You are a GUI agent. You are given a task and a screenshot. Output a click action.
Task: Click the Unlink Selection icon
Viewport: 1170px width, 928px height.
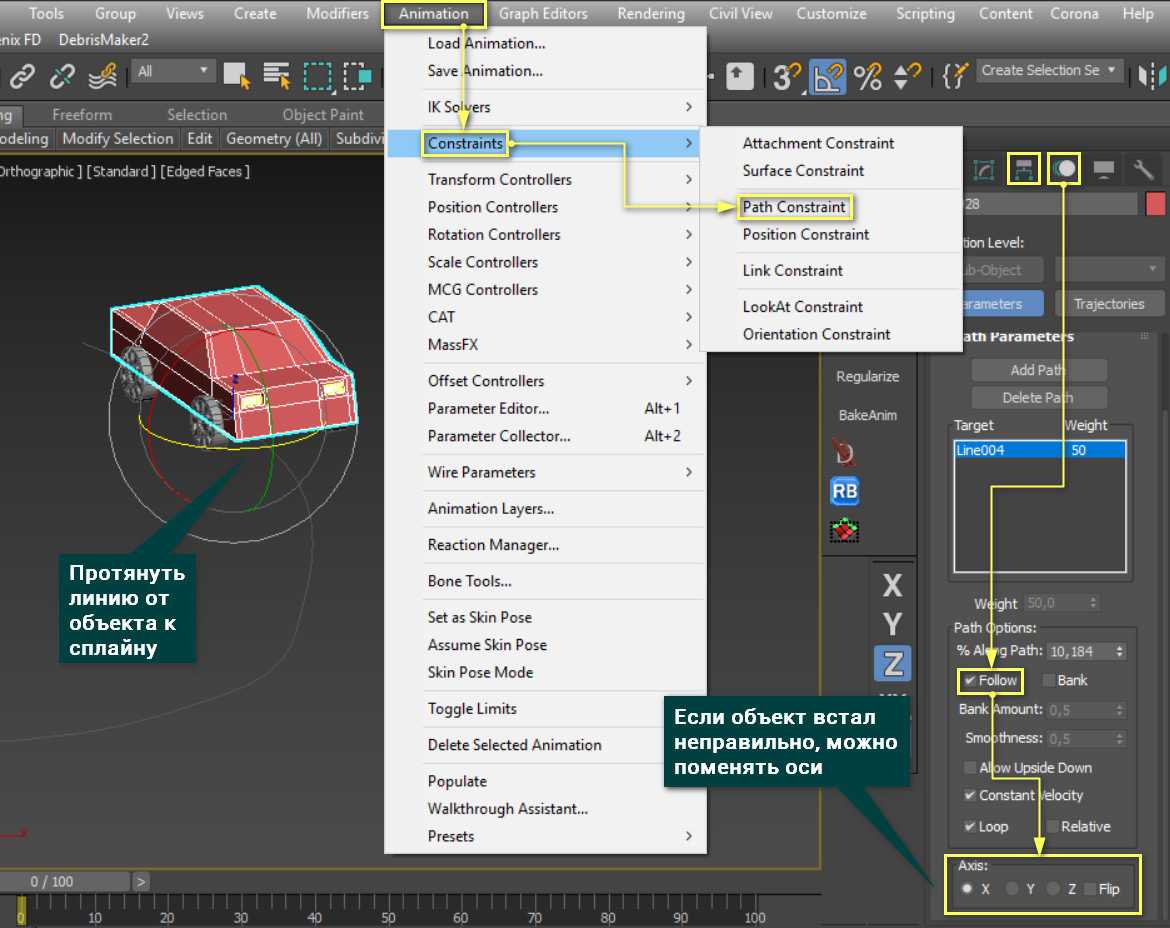(62, 75)
